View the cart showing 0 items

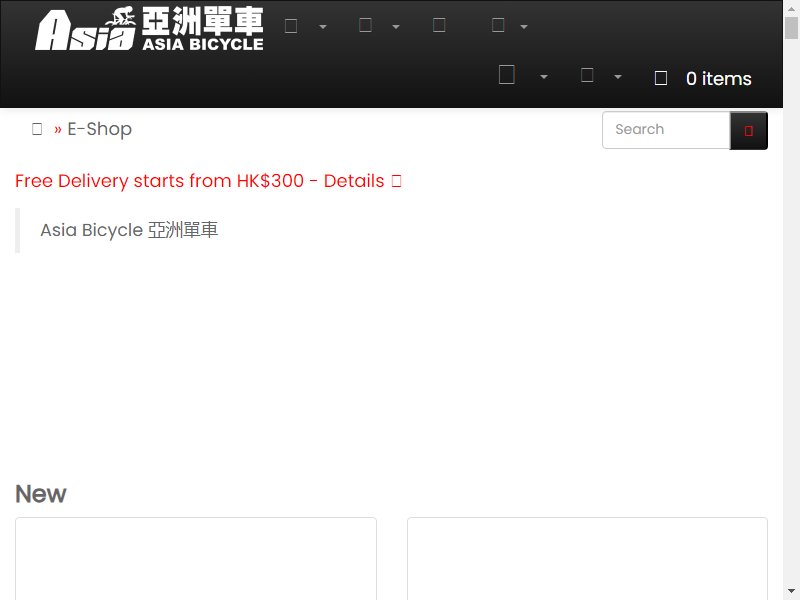click(718, 79)
